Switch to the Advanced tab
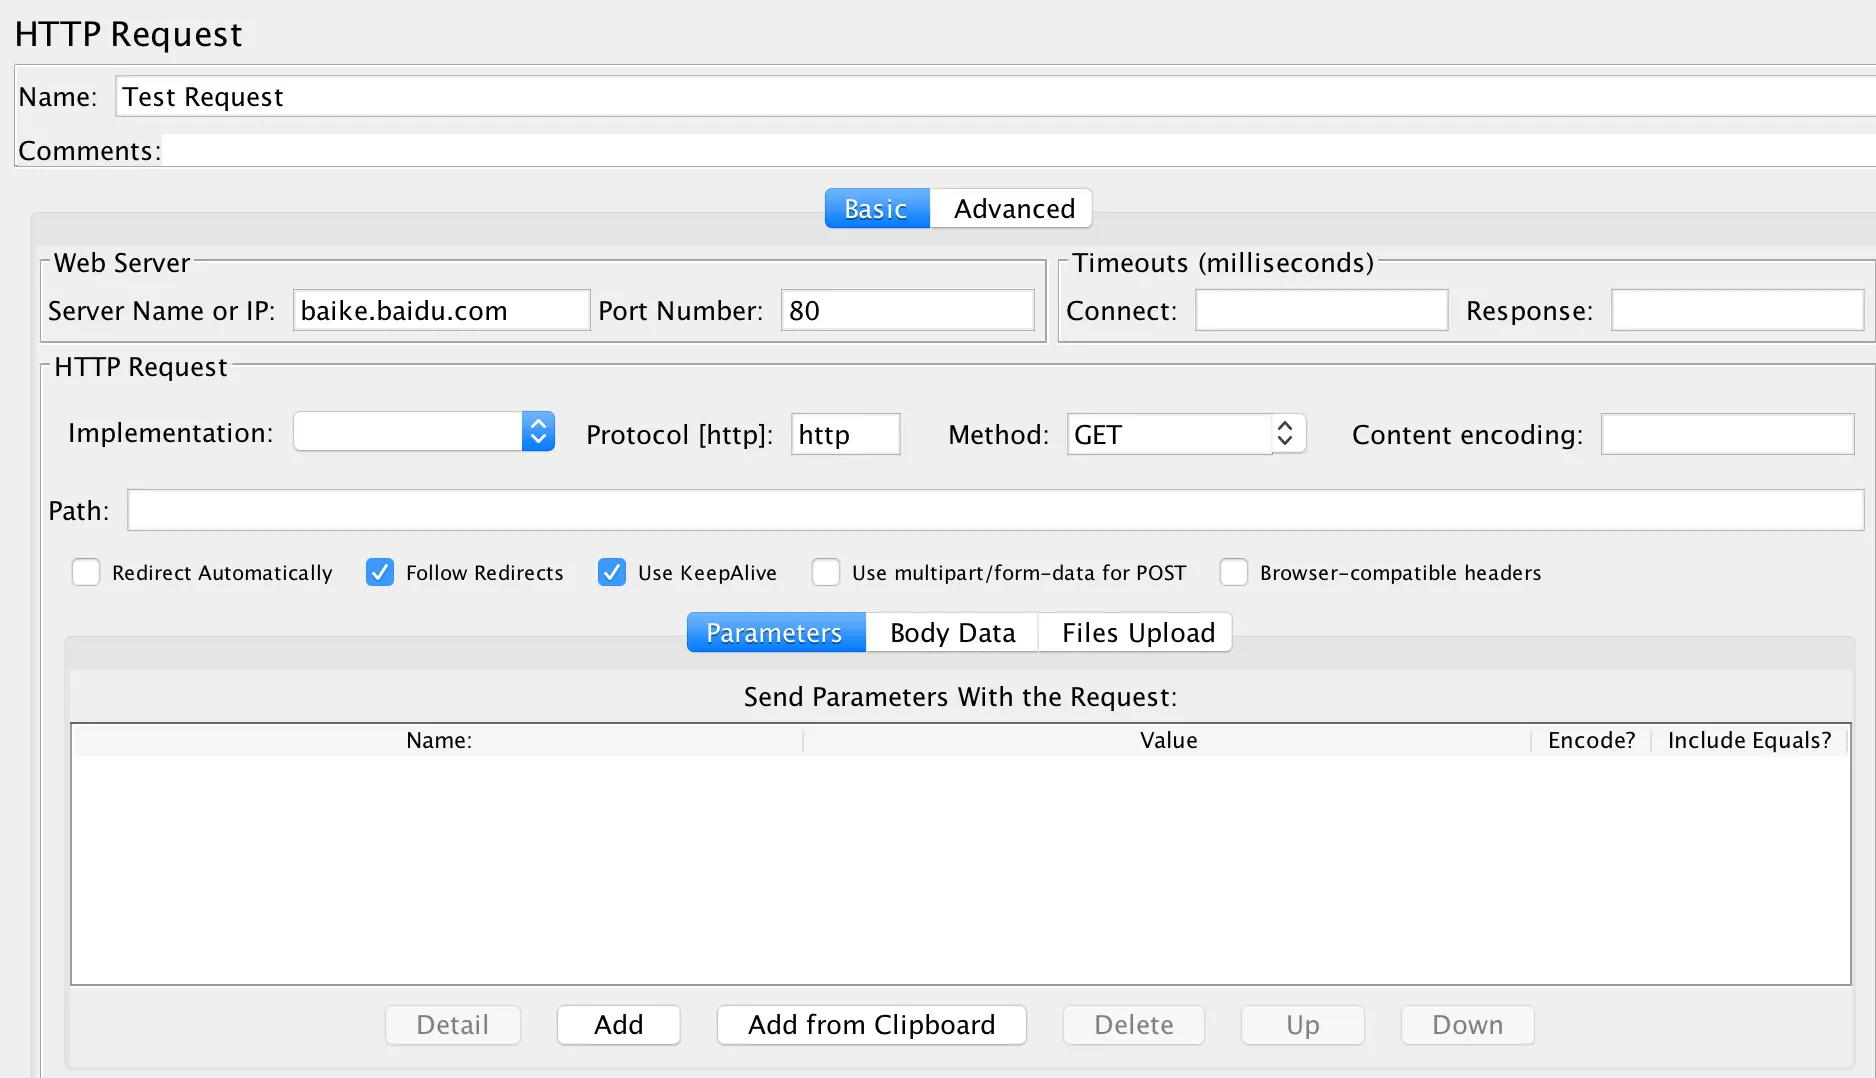This screenshot has width=1876, height=1078. click(x=1012, y=208)
